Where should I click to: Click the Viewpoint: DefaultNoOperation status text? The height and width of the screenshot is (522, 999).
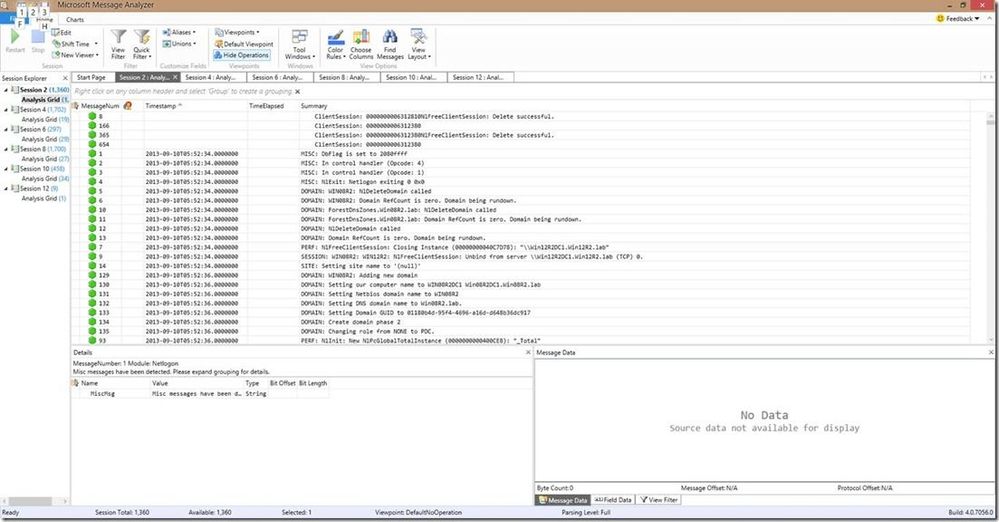pos(419,512)
